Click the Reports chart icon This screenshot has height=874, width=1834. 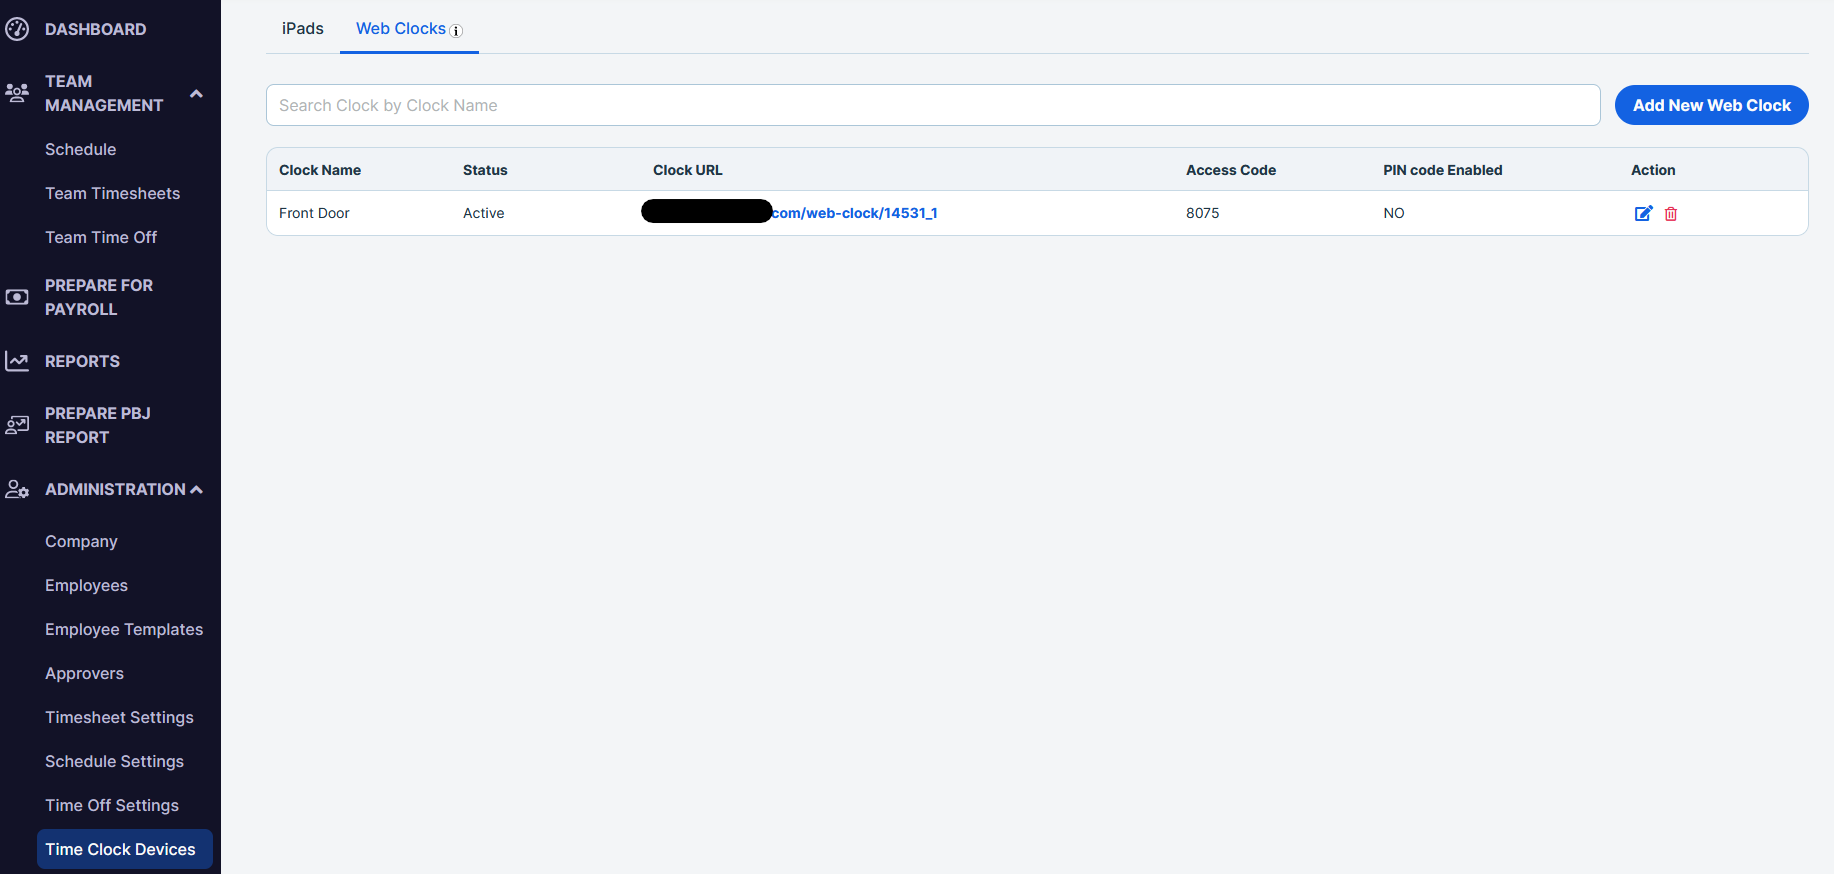point(17,361)
